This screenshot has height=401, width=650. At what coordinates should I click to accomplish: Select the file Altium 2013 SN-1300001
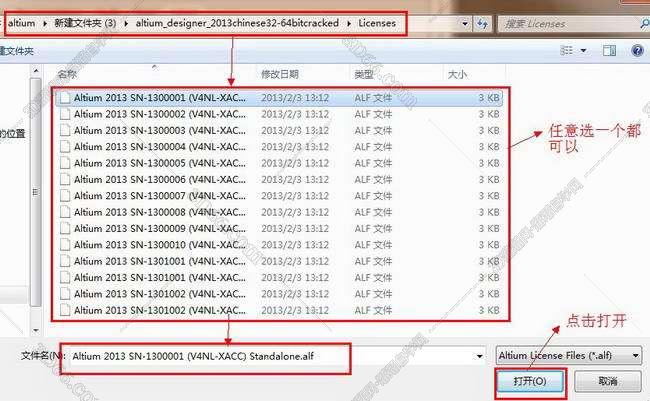pyautogui.click(x=279, y=98)
